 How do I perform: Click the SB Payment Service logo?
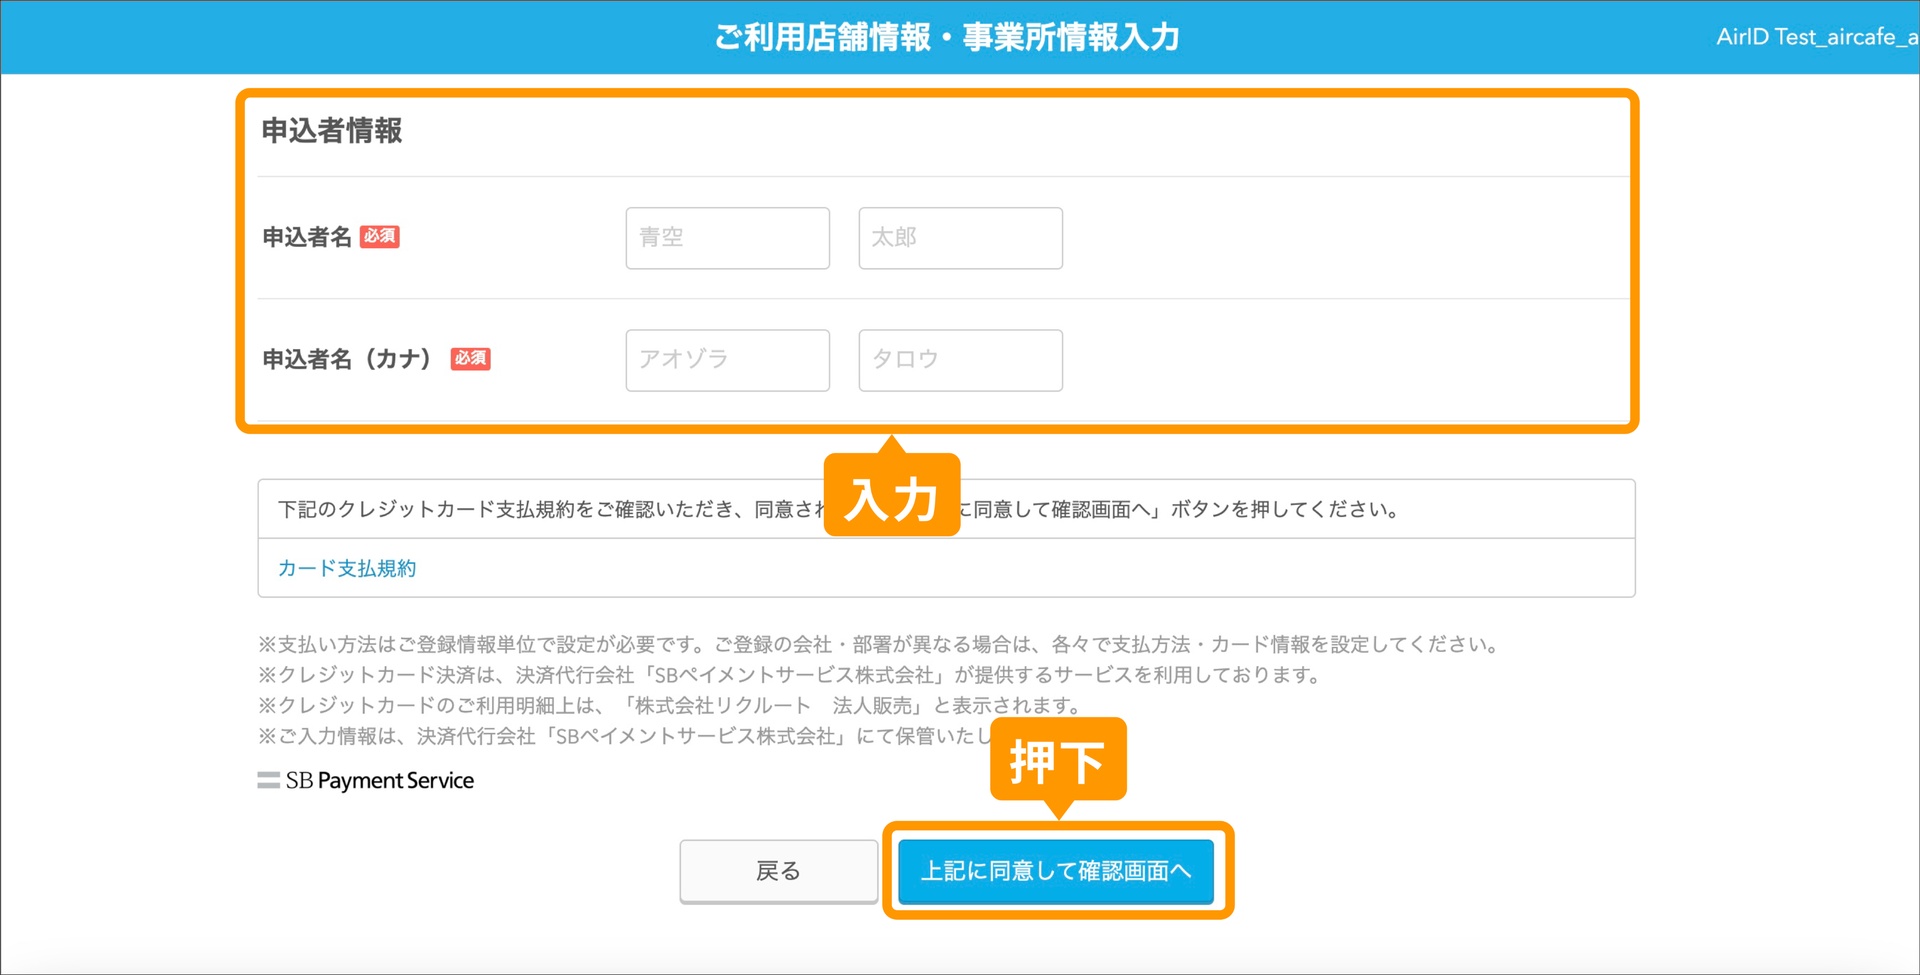pyautogui.click(x=366, y=780)
